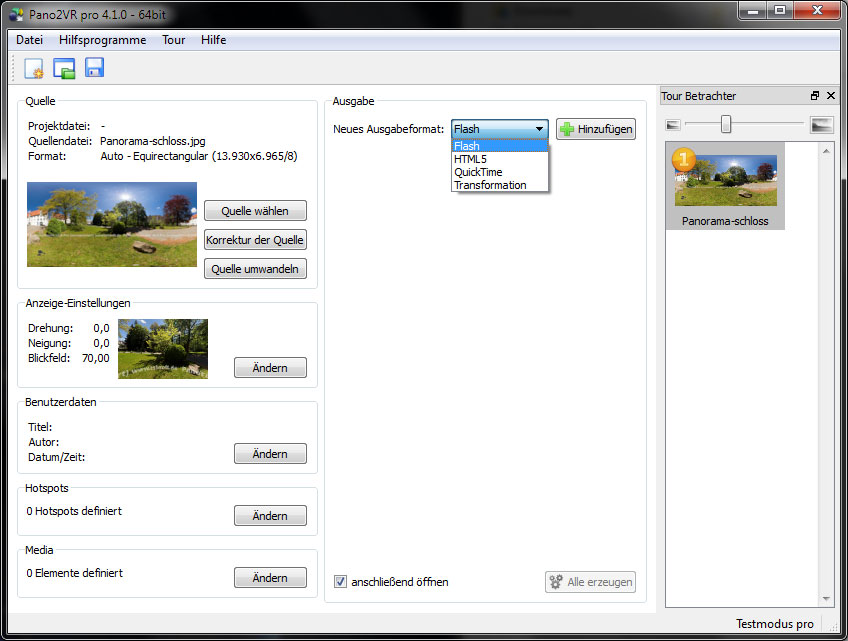Select HTML5 in the output format list
848x641 pixels.
click(499, 159)
